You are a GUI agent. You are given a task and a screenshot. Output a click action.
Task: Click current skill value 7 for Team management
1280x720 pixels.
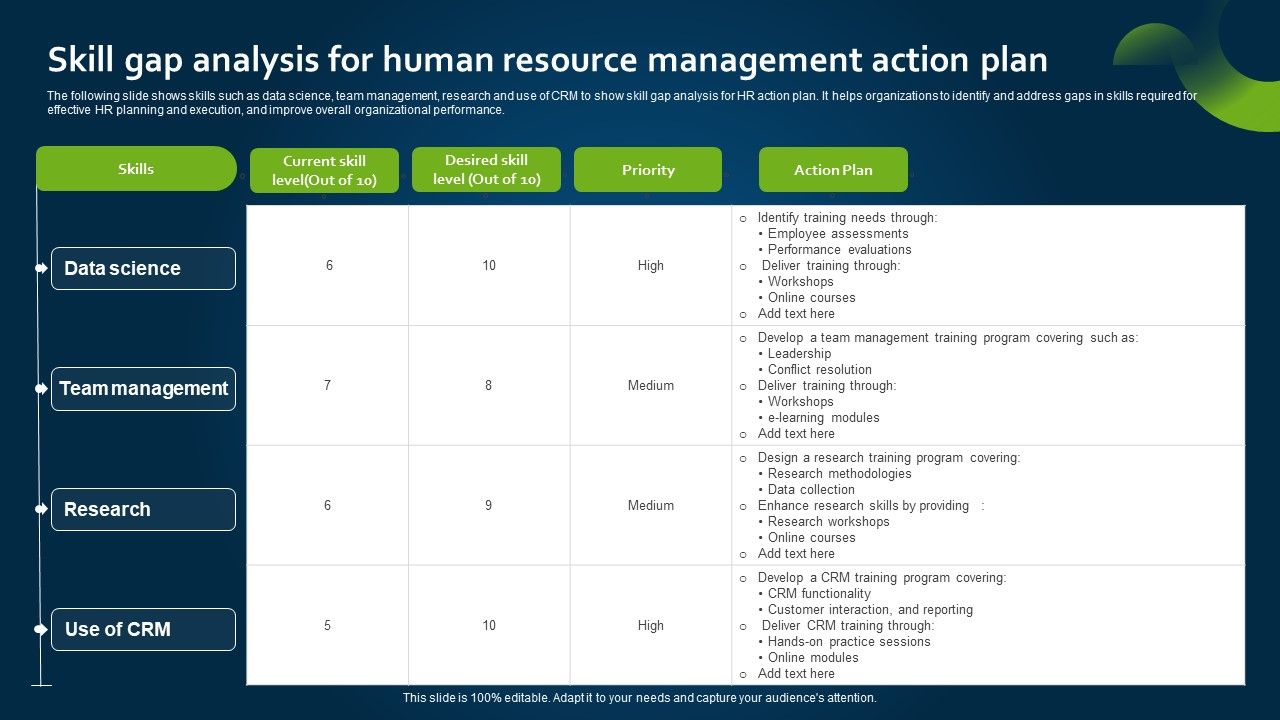click(327, 385)
